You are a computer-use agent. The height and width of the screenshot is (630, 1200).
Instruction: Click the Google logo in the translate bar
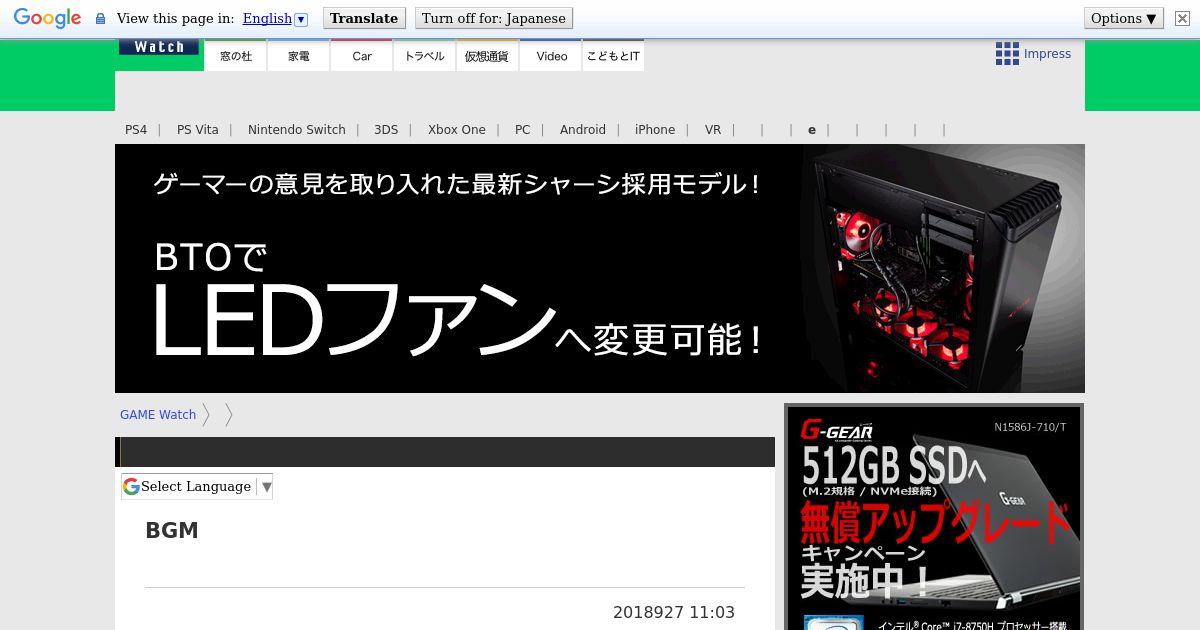[47, 18]
